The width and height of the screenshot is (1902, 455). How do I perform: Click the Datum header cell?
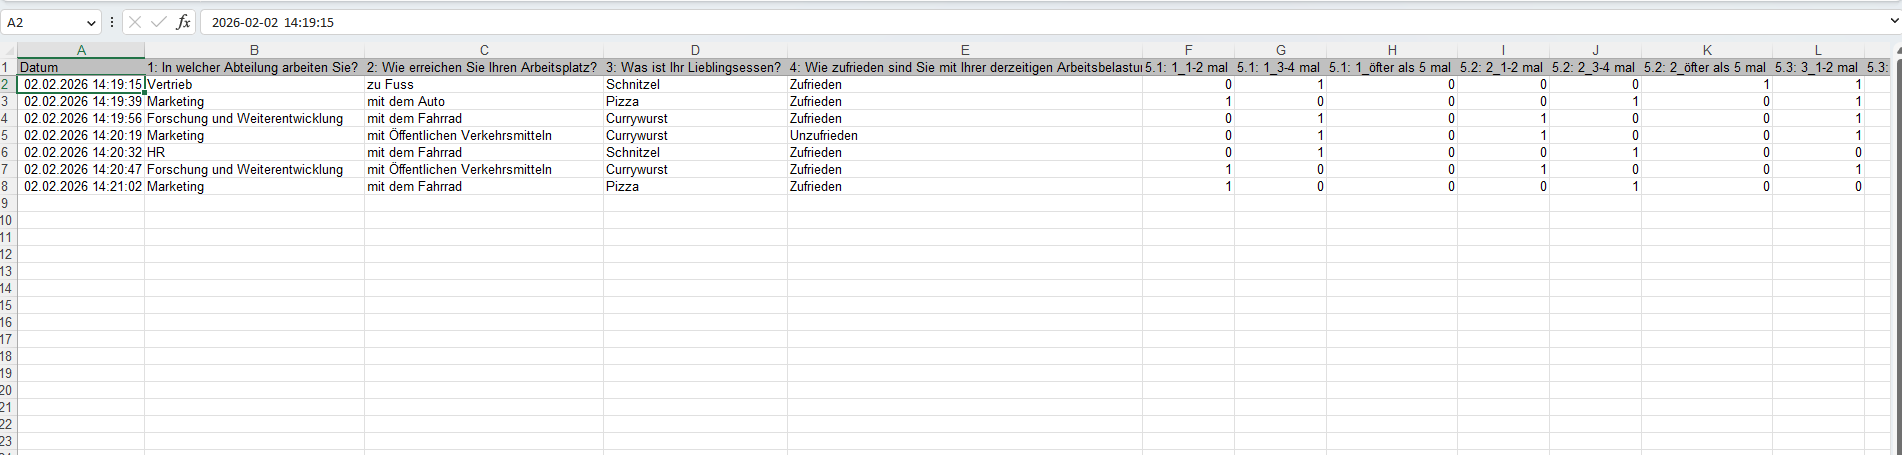click(x=80, y=68)
